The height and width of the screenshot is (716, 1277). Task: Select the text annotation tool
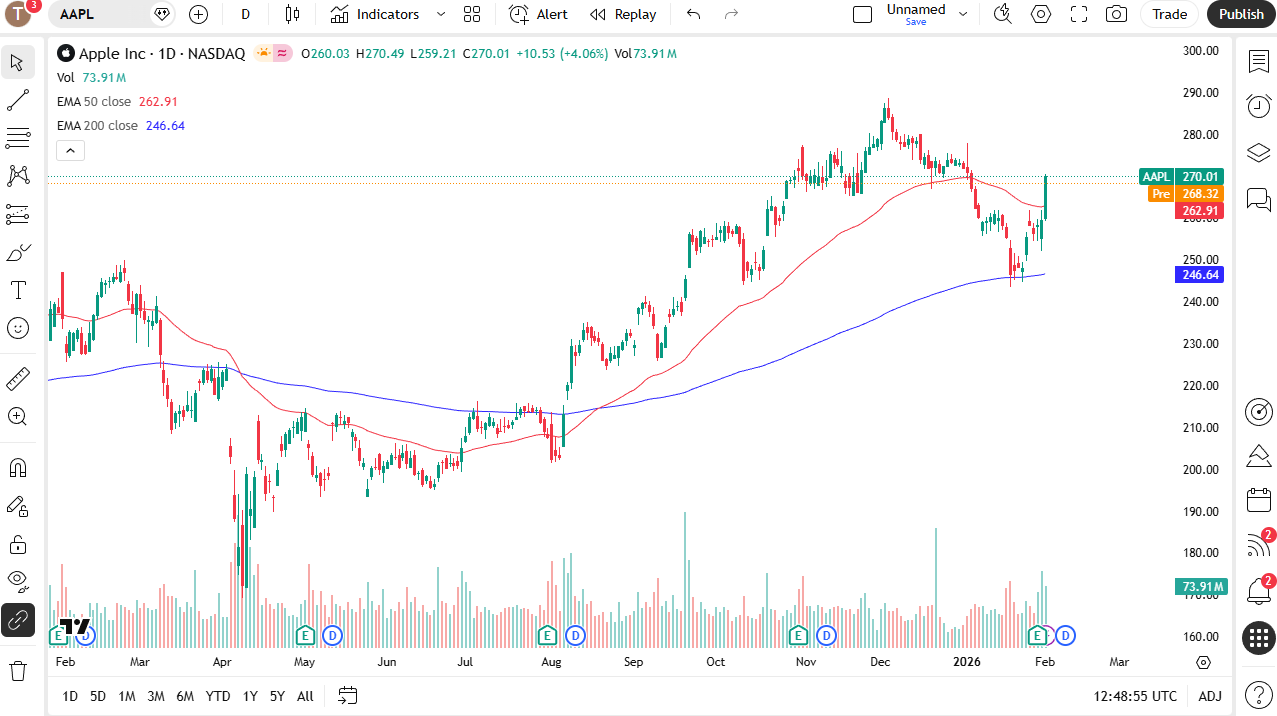pyautogui.click(x=17, y=290)
